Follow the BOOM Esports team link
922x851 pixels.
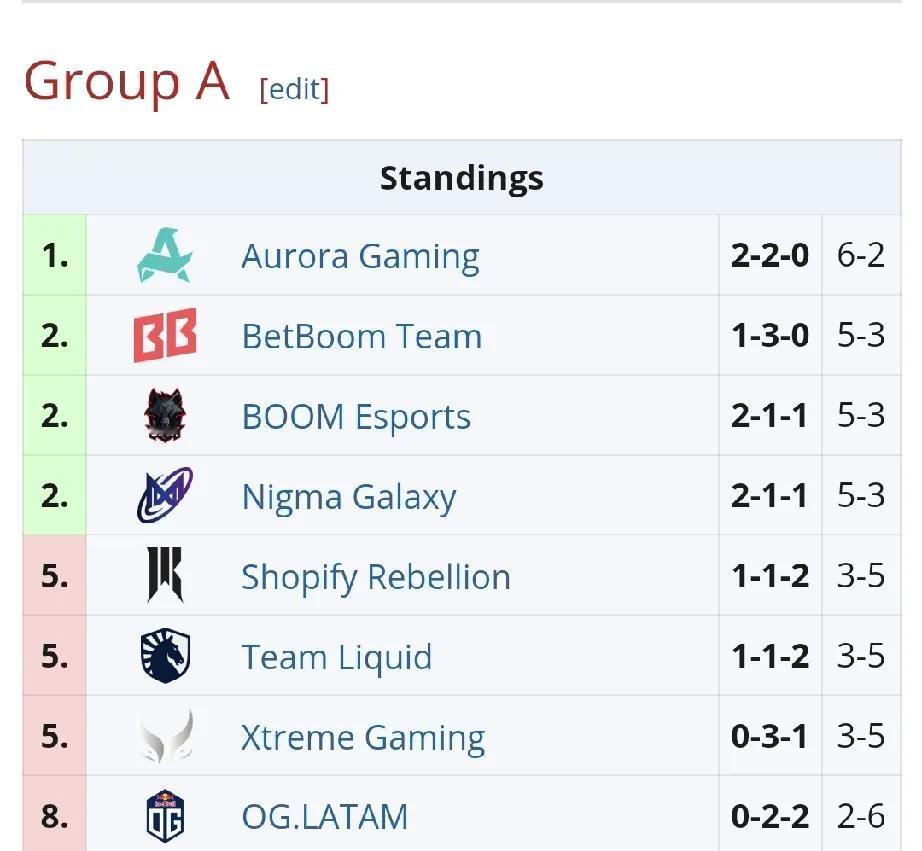point(356,417)
